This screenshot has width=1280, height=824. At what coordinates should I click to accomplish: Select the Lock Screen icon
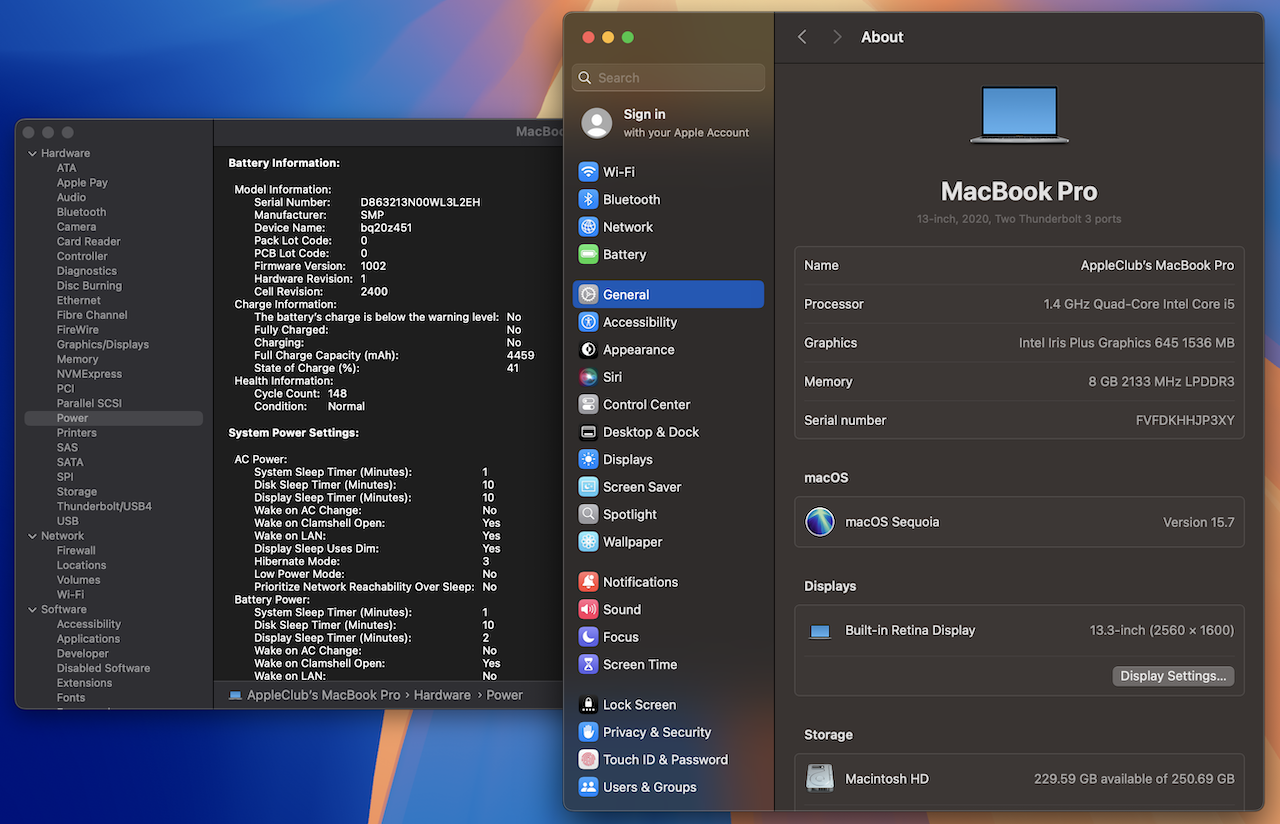coord(588,704)
